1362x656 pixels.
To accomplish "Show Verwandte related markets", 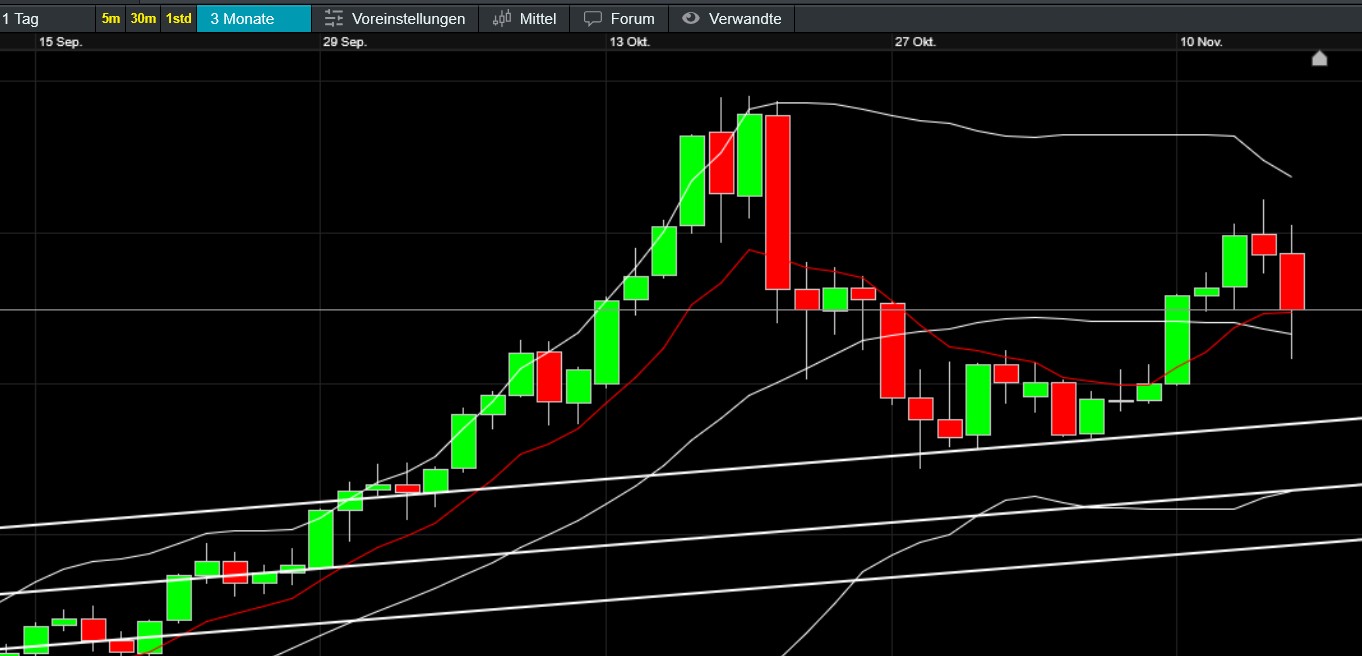I will coord(744,19).
